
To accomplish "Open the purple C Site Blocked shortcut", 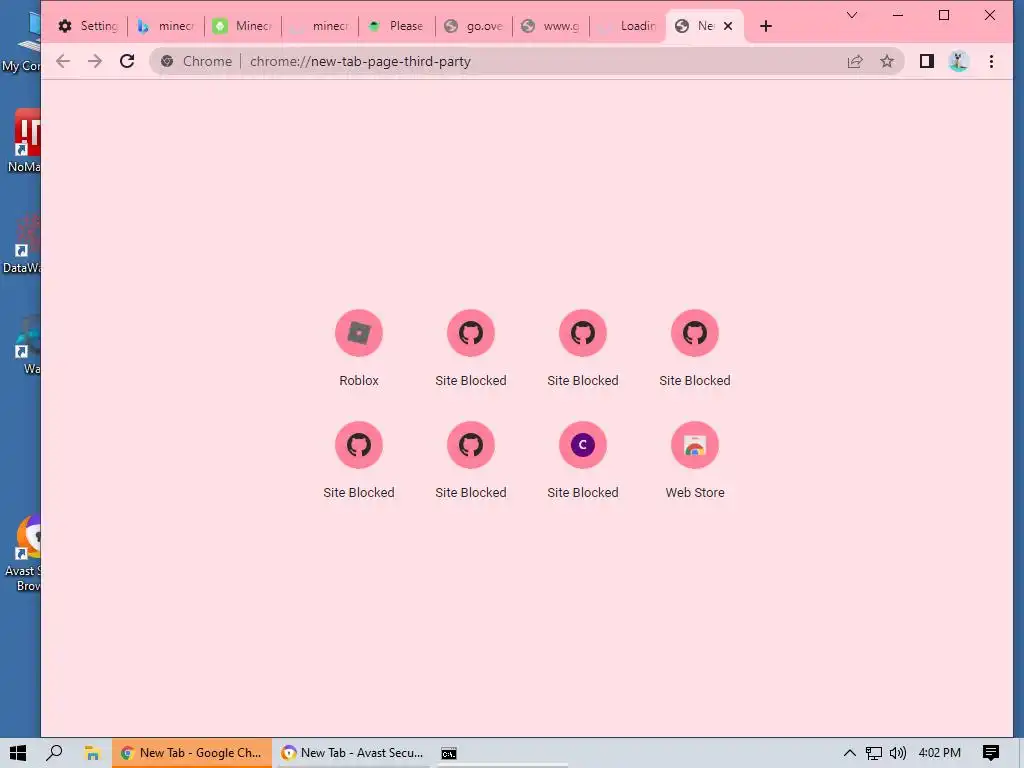I will [x=583, y=460].
